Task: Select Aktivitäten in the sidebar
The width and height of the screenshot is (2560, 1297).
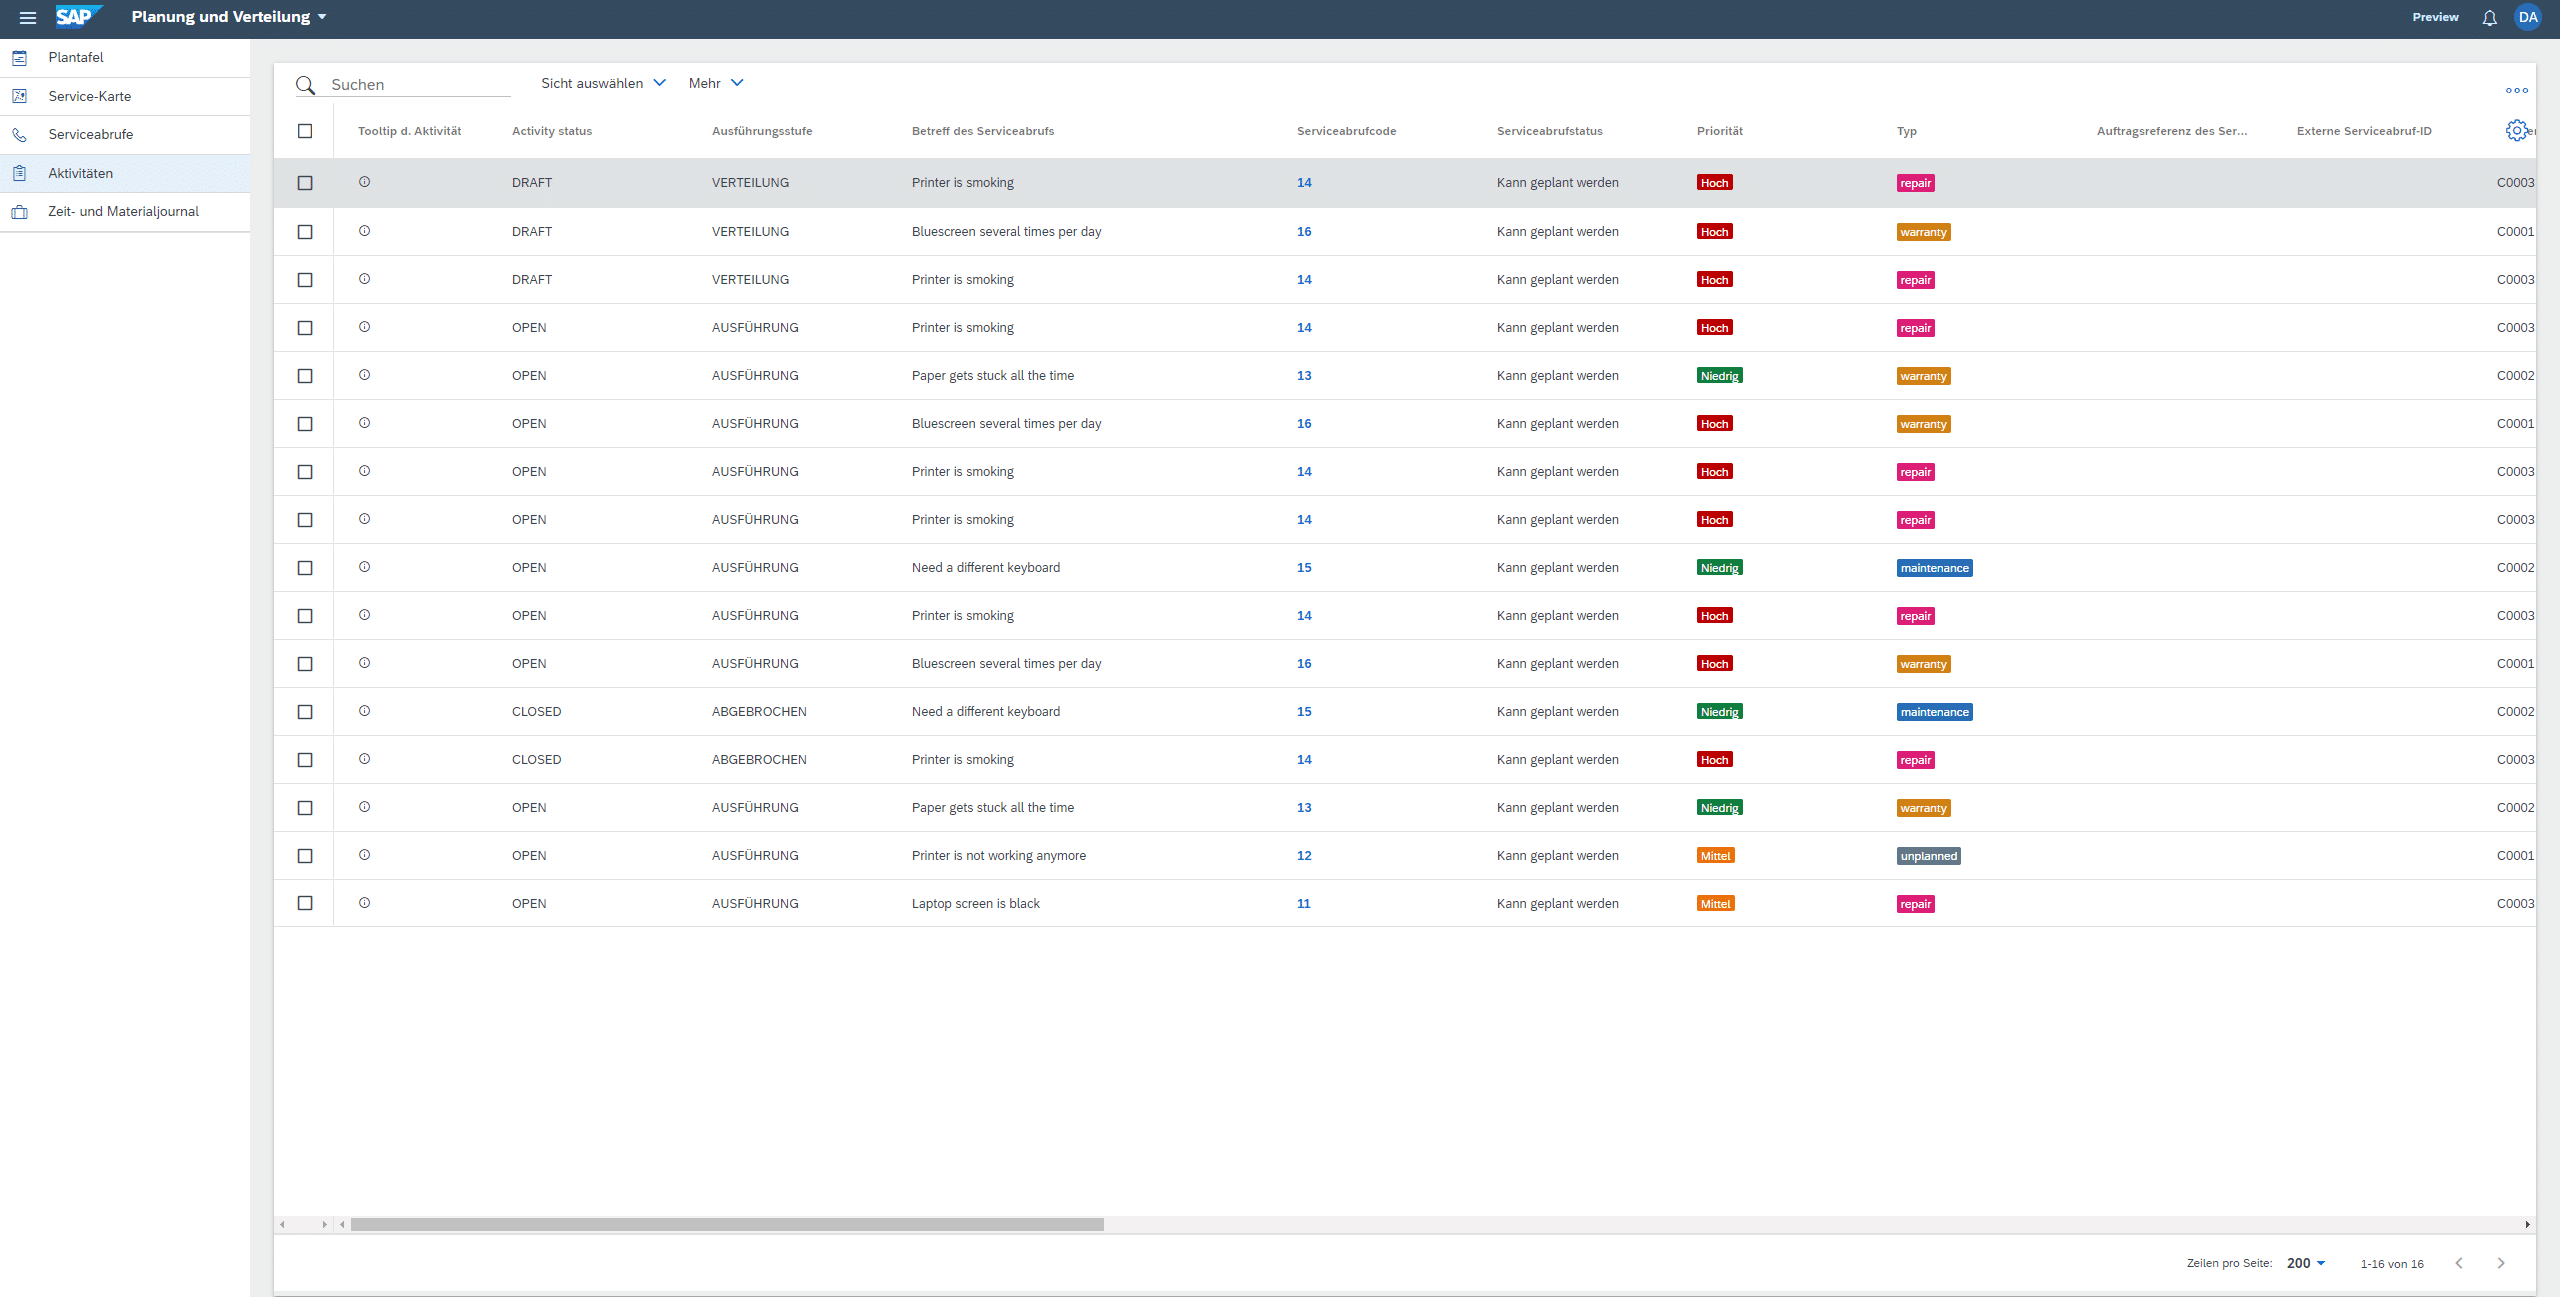Action: (125, 173)
